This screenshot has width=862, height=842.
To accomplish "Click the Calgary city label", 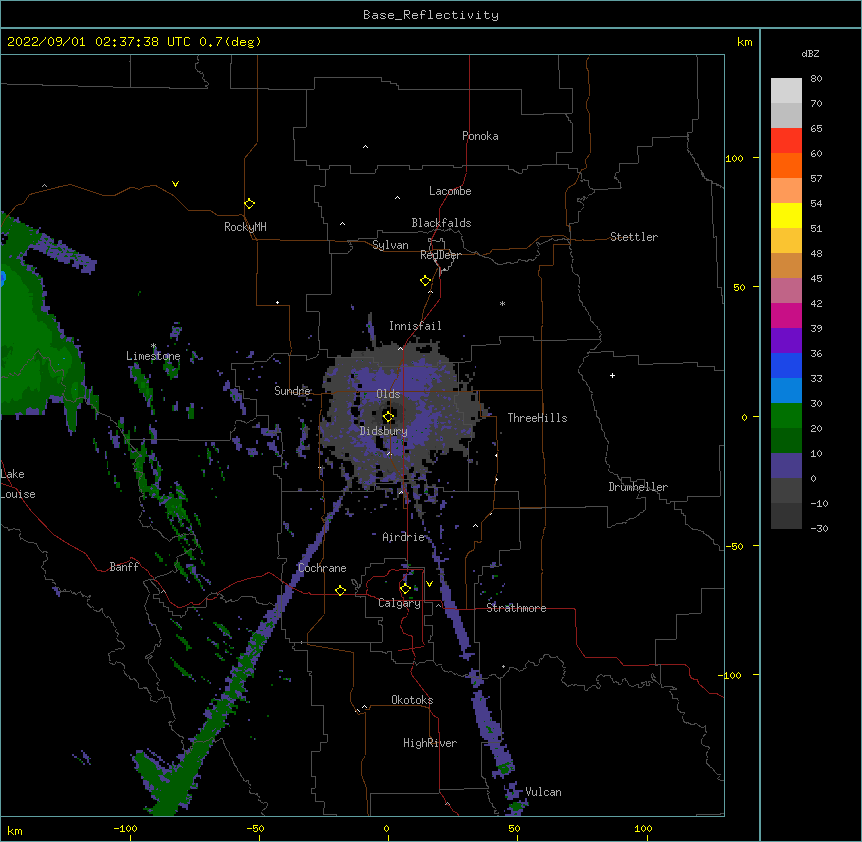I will pyautogui.click(x=400, y=603).
